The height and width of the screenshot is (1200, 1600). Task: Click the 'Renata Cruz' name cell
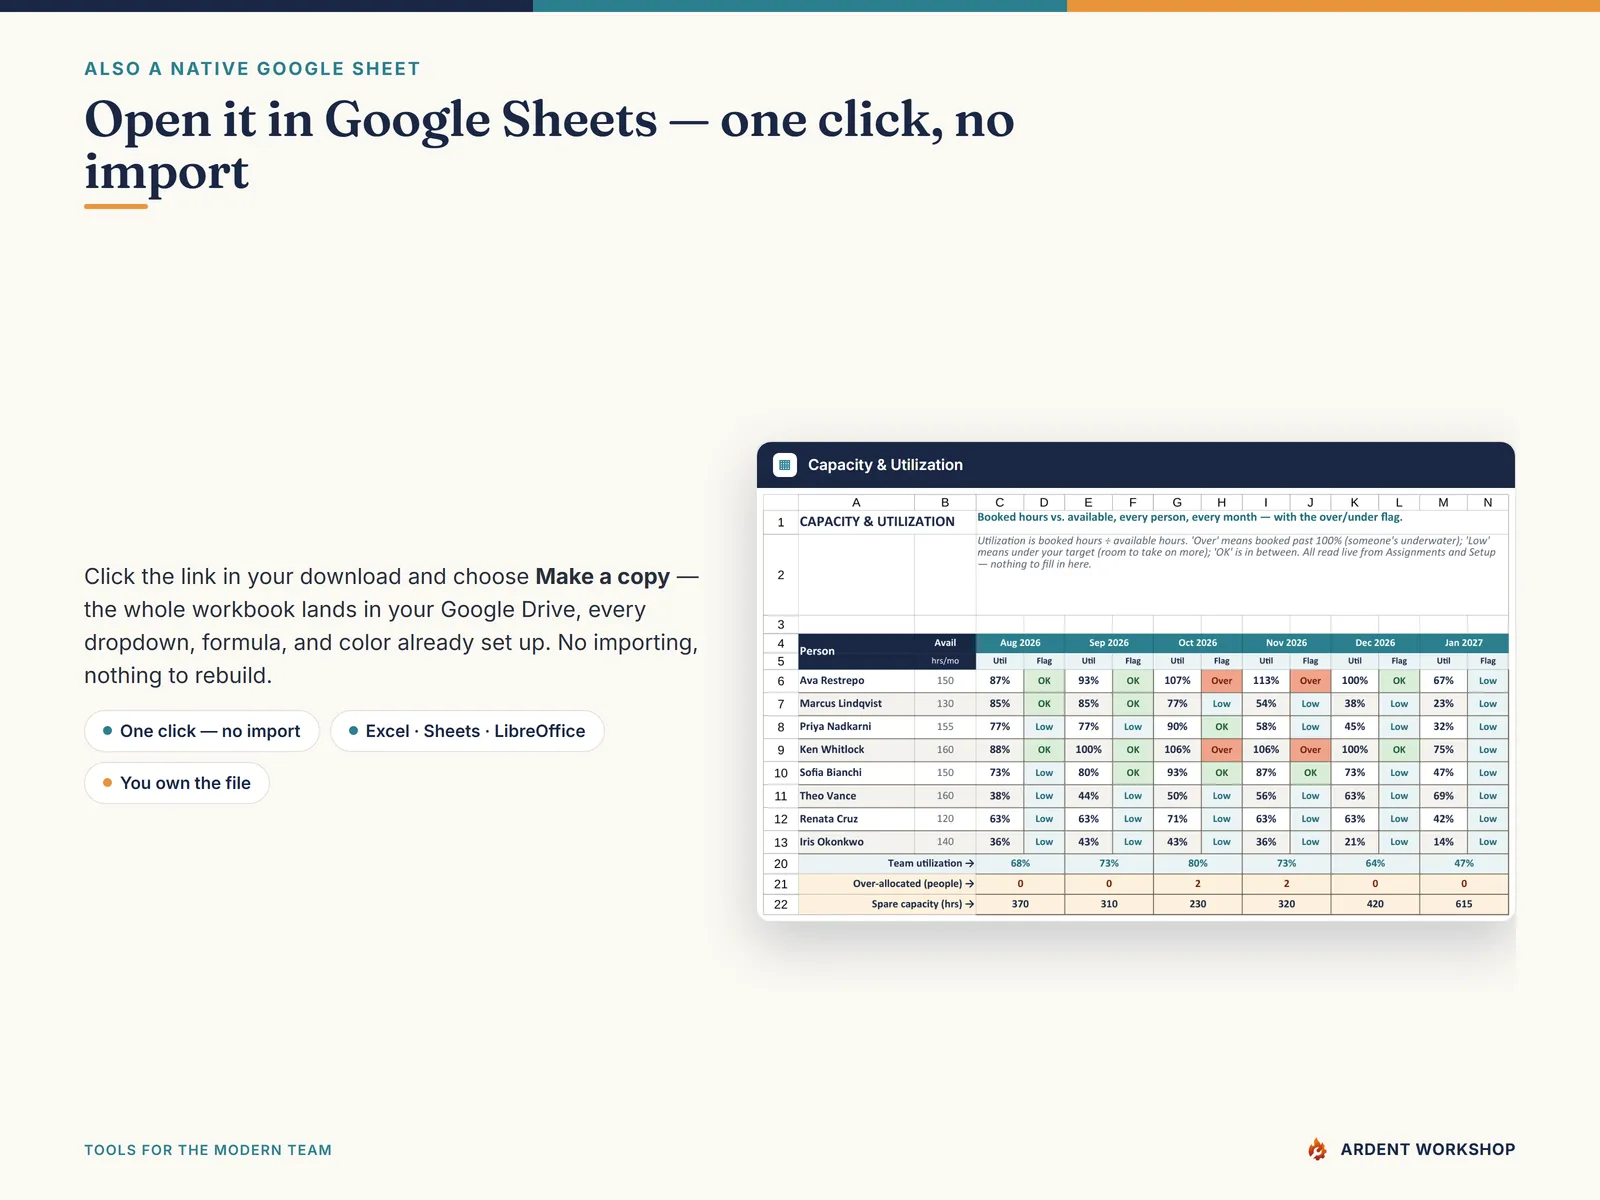pyautogui.click(x=856, y=819)
